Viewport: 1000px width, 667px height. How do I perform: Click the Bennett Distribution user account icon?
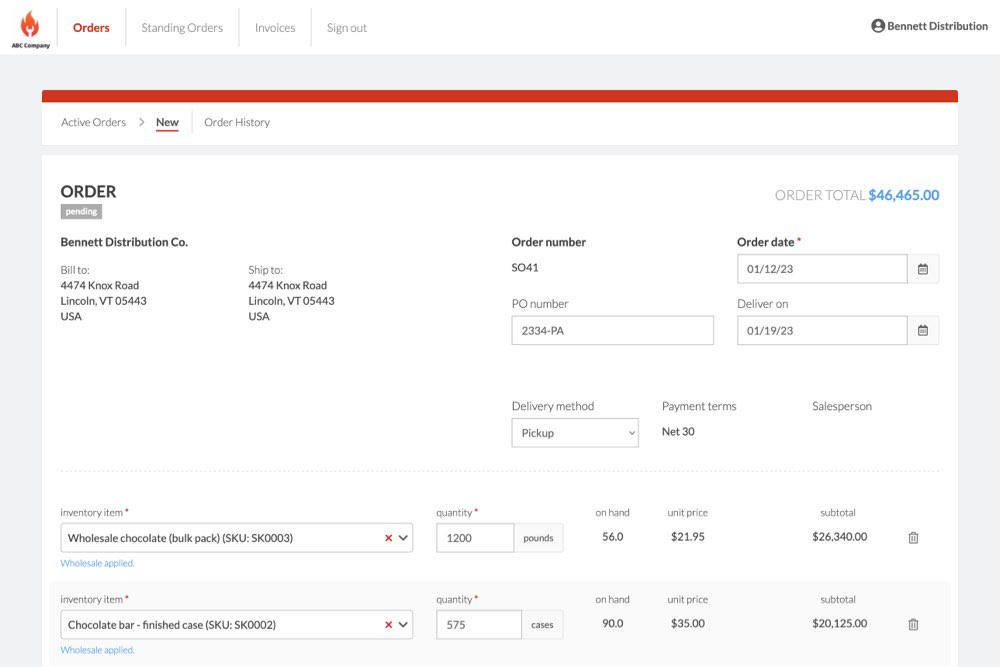878,26
